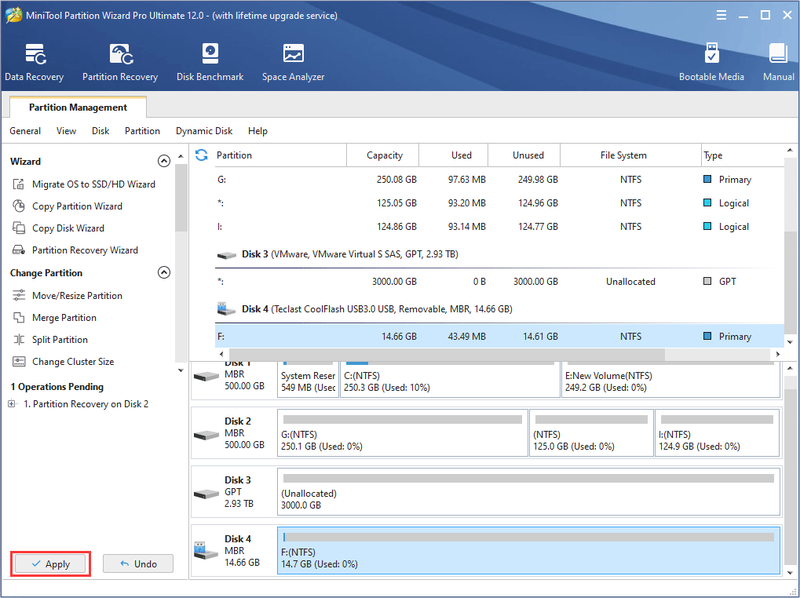Open Bootable Media builder
The height and width of the screenshot is (598, 800).
point(711,63)
